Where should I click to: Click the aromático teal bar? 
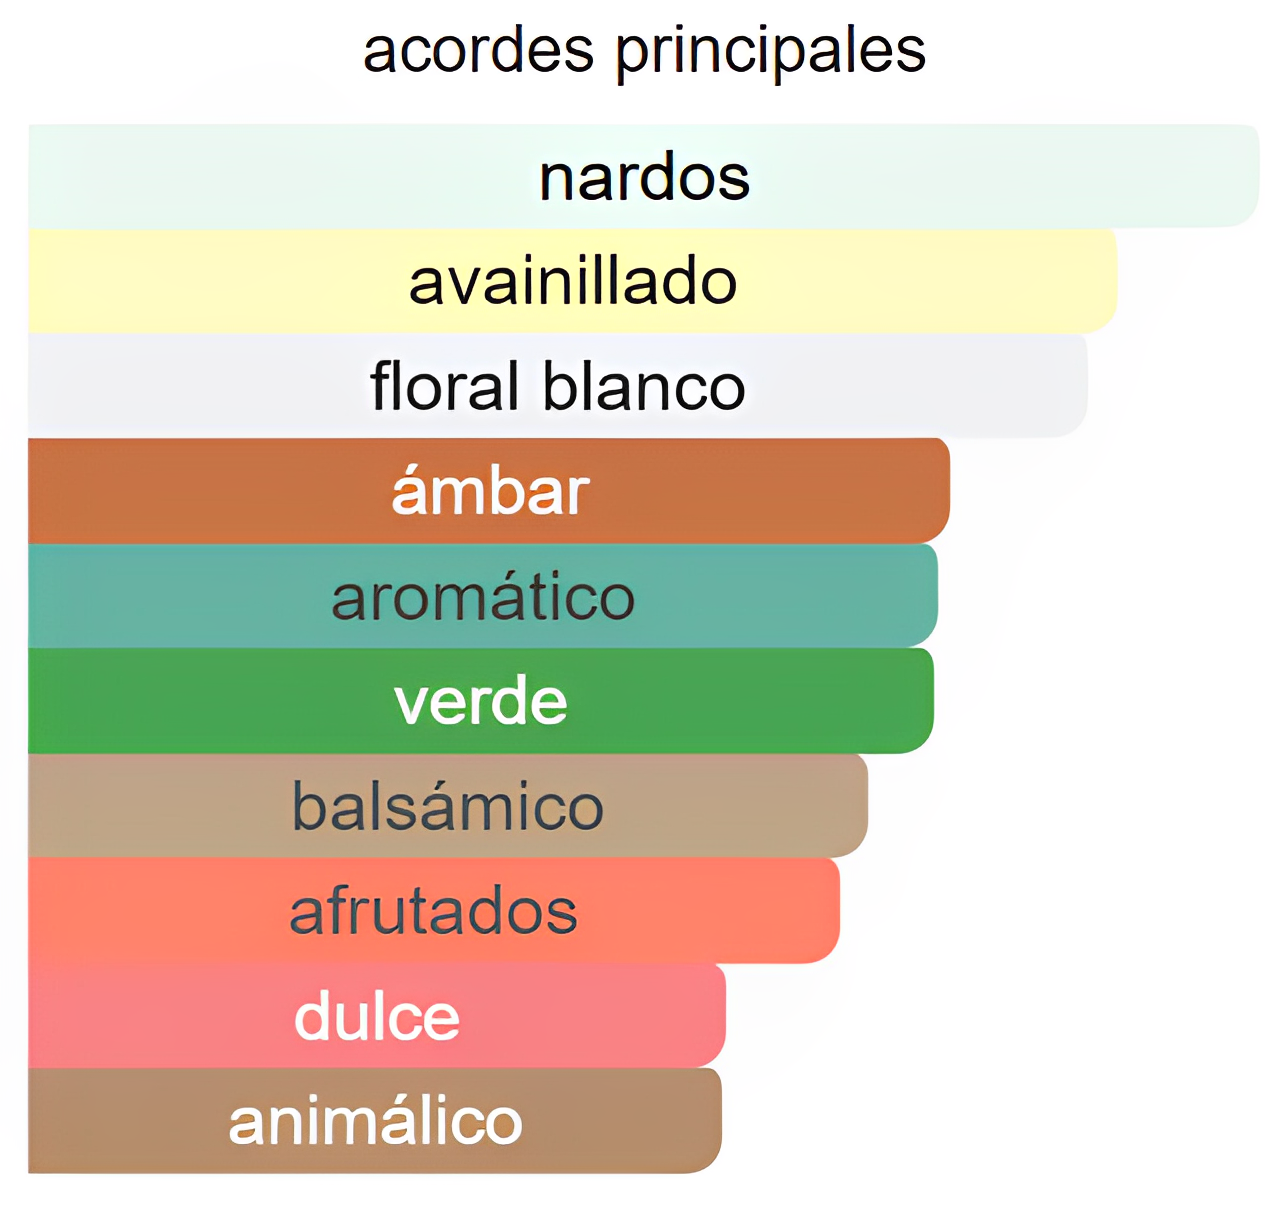coord(483,596)
